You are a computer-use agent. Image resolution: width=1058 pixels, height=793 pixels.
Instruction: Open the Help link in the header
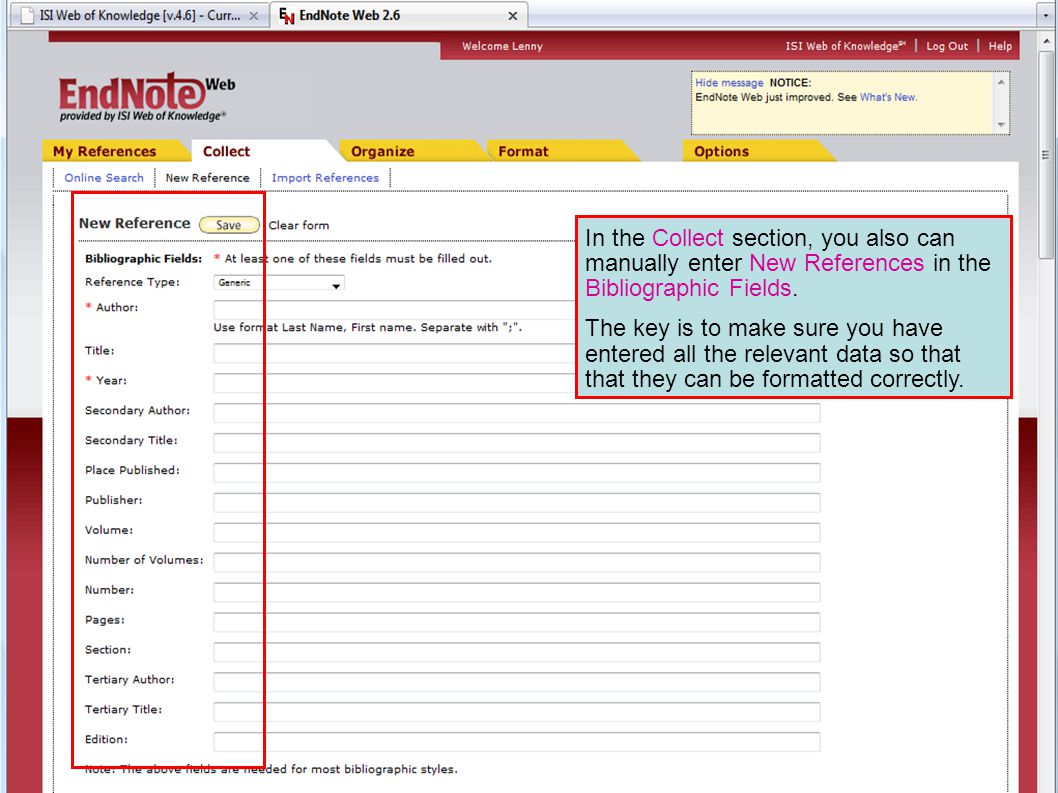tap(1000, 46)
